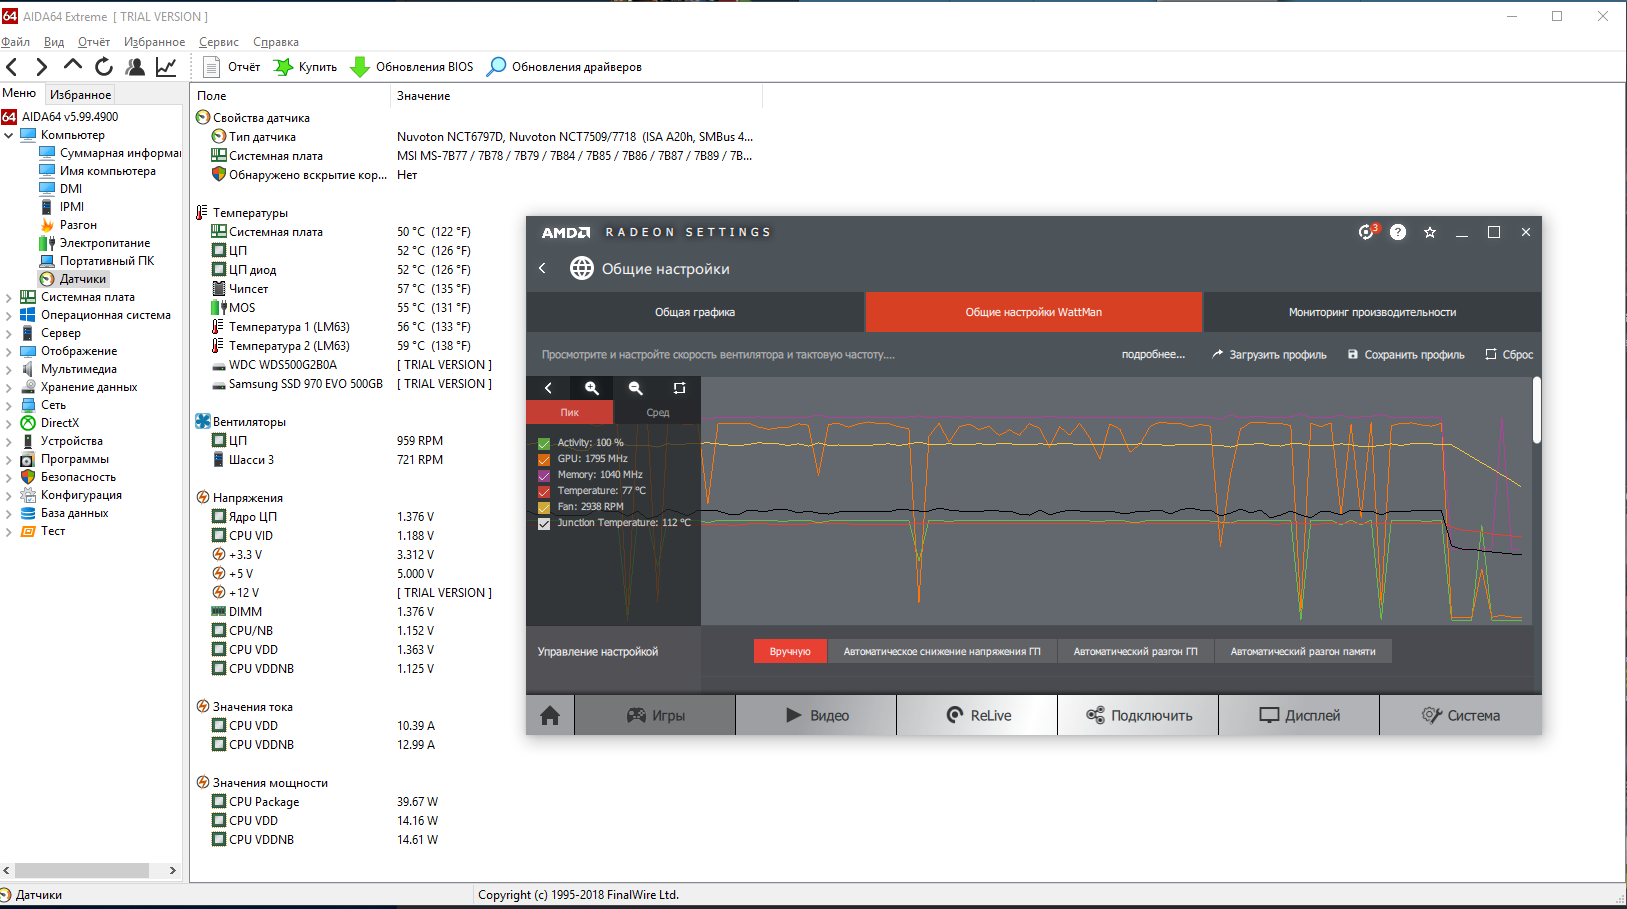Expand Хранение данных tree node
Image resolution: width=1627 pixels, height=909 pixels.
9,387
